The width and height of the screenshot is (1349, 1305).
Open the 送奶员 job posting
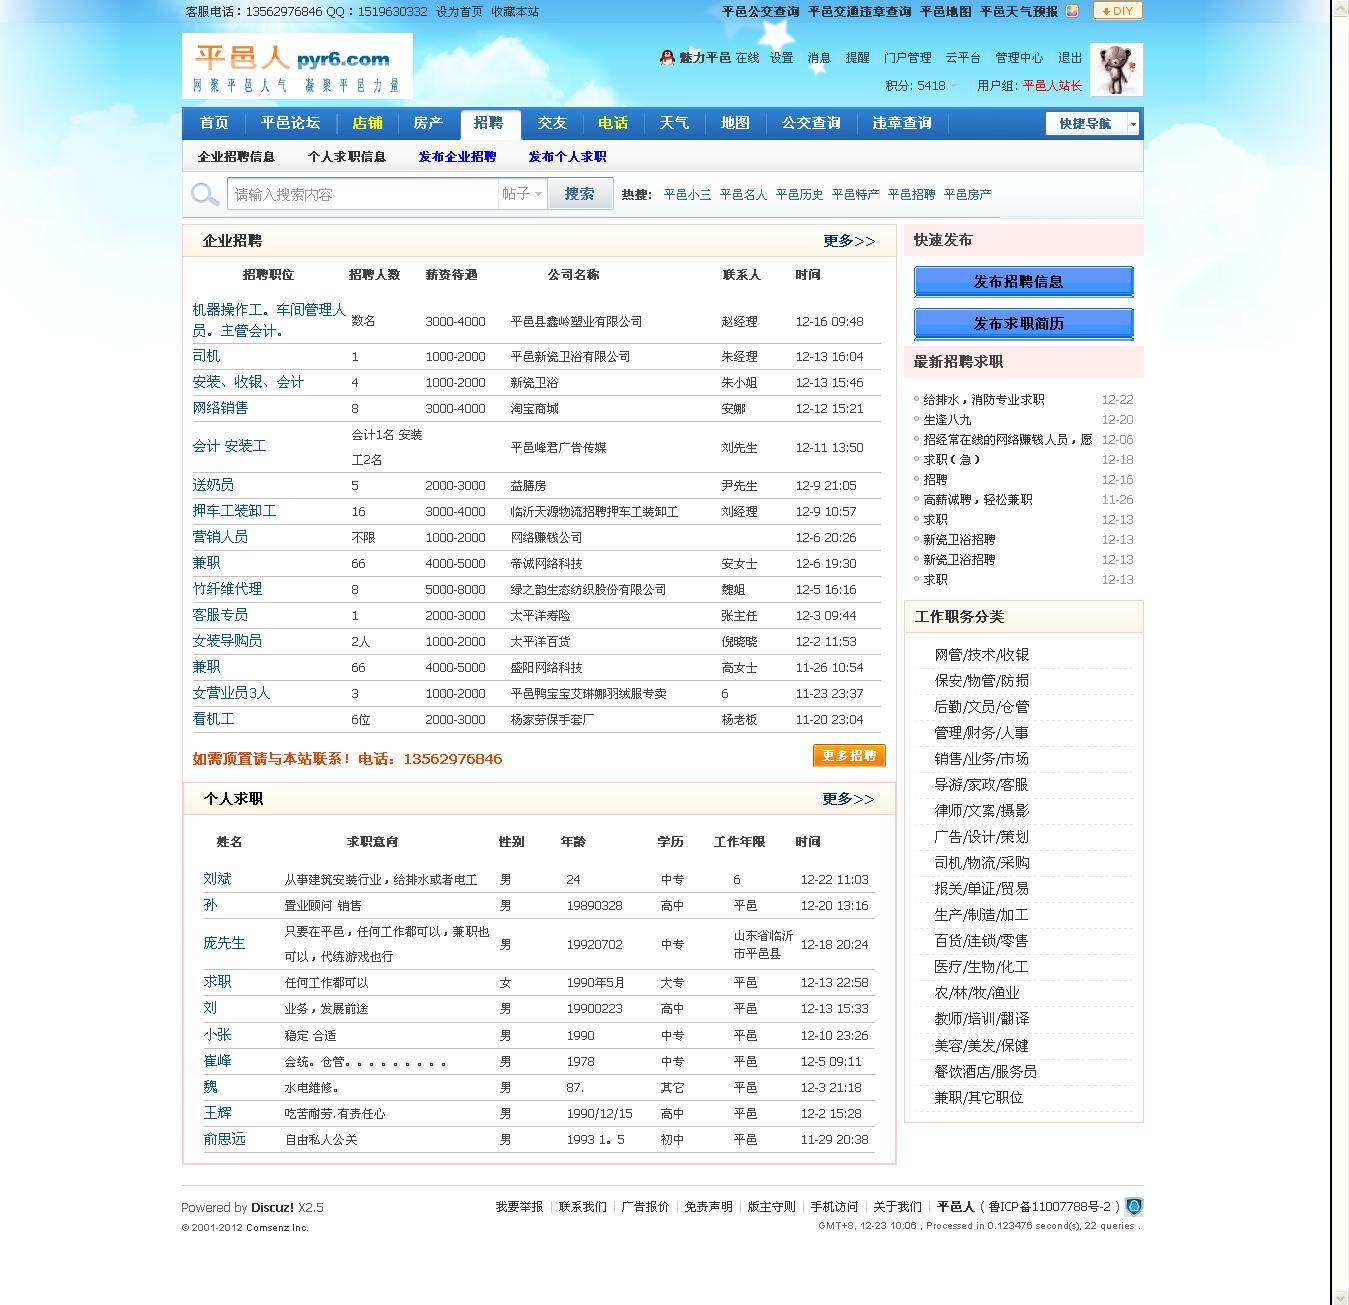213,485
